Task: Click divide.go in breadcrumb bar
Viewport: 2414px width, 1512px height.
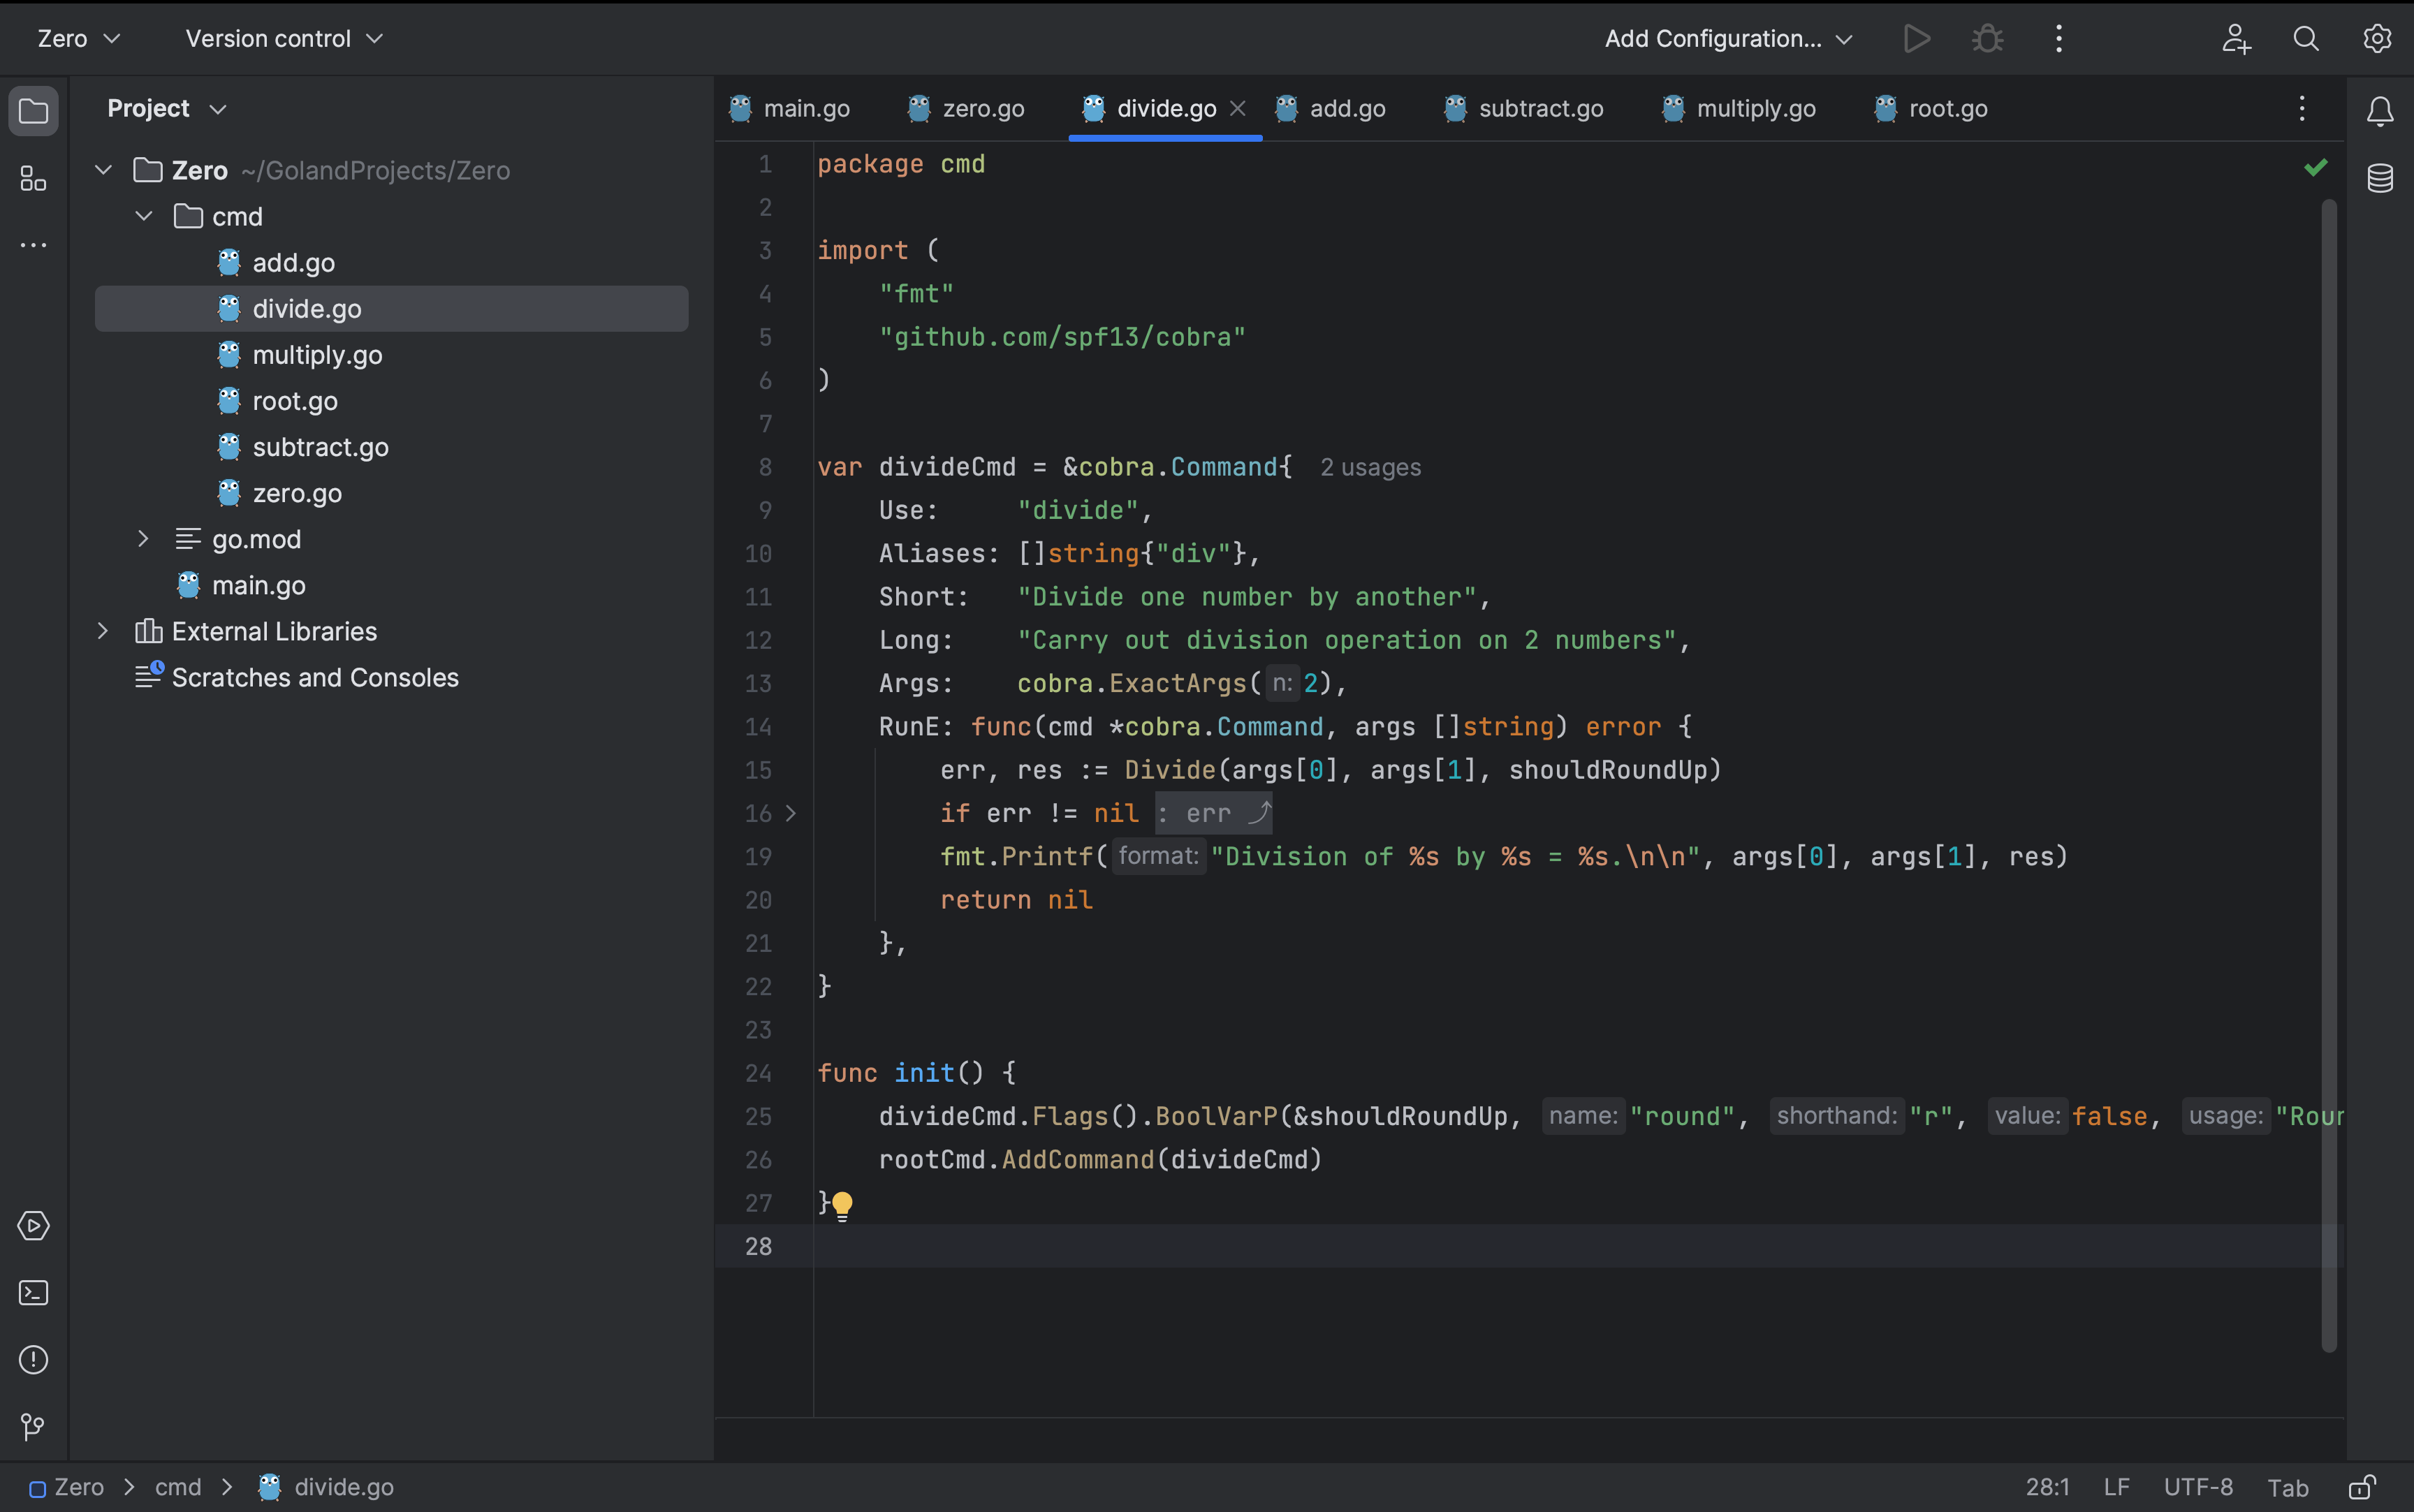Action: pos(326,1487)
